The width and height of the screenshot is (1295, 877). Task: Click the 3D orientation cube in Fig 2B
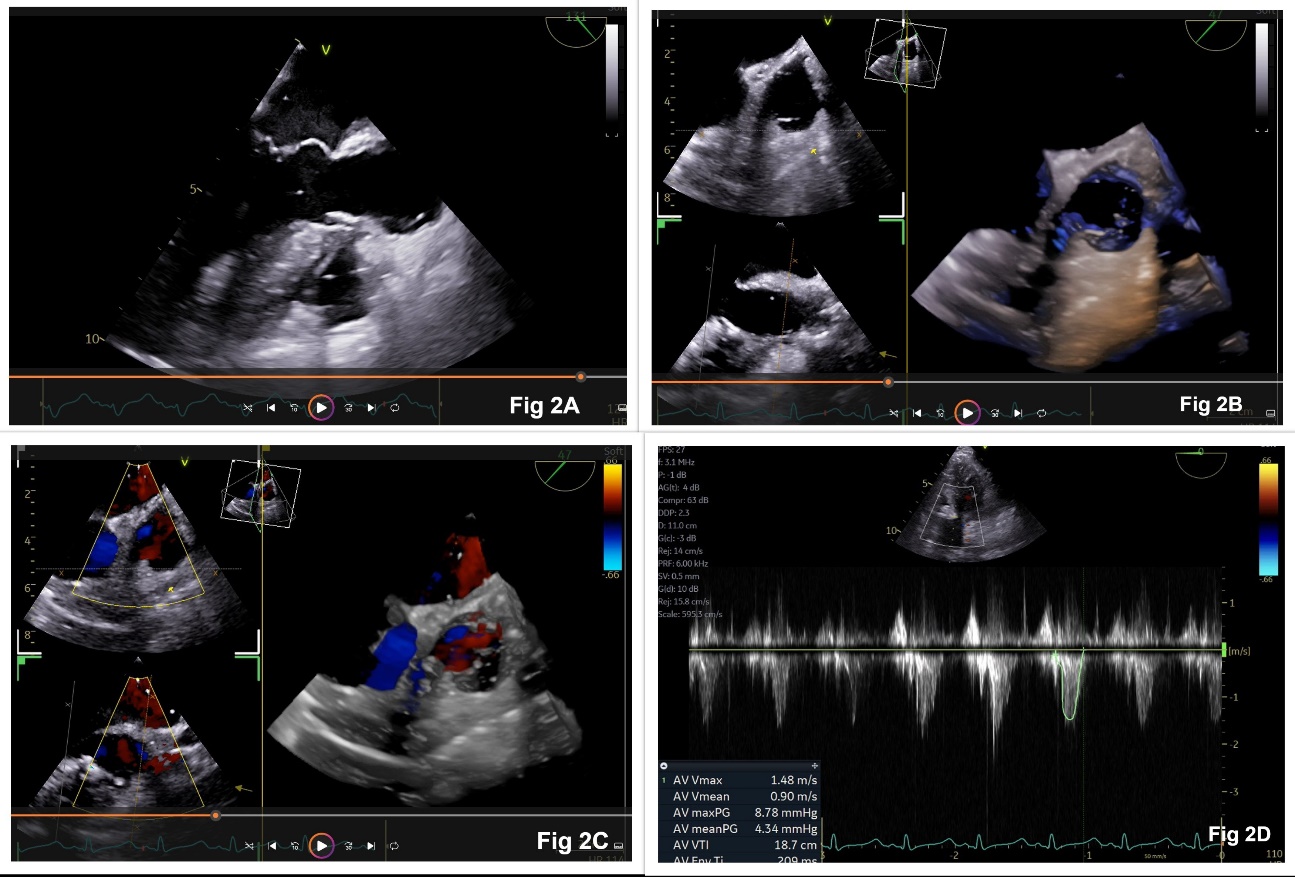coord(904,54)
